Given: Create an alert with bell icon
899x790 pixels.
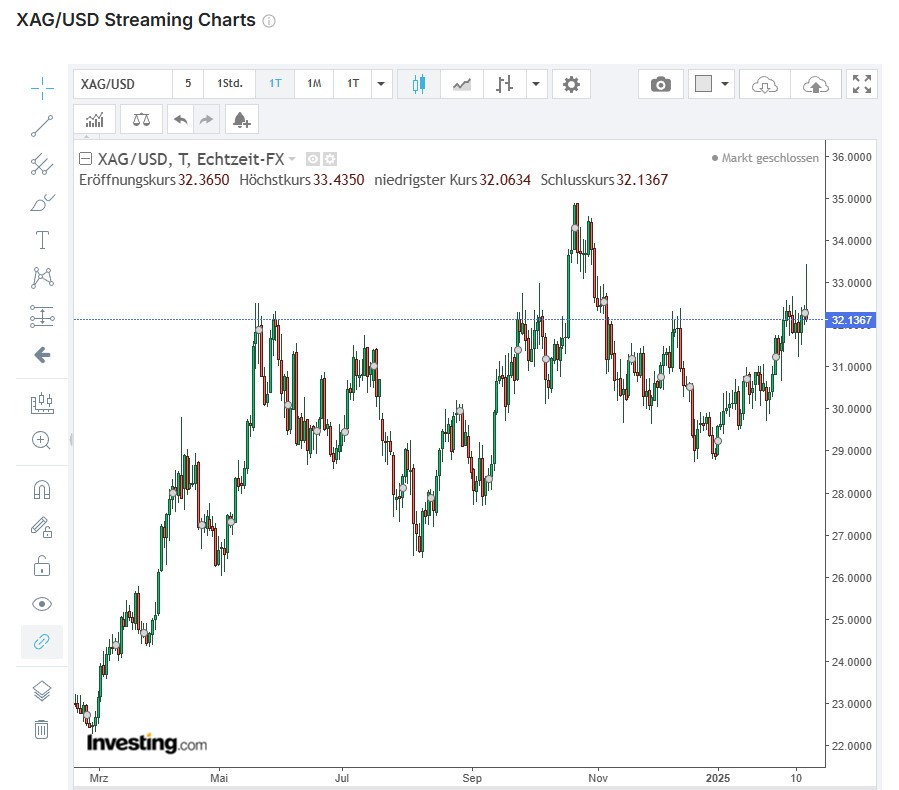Looking at the screenshot, I should [241, 119].
